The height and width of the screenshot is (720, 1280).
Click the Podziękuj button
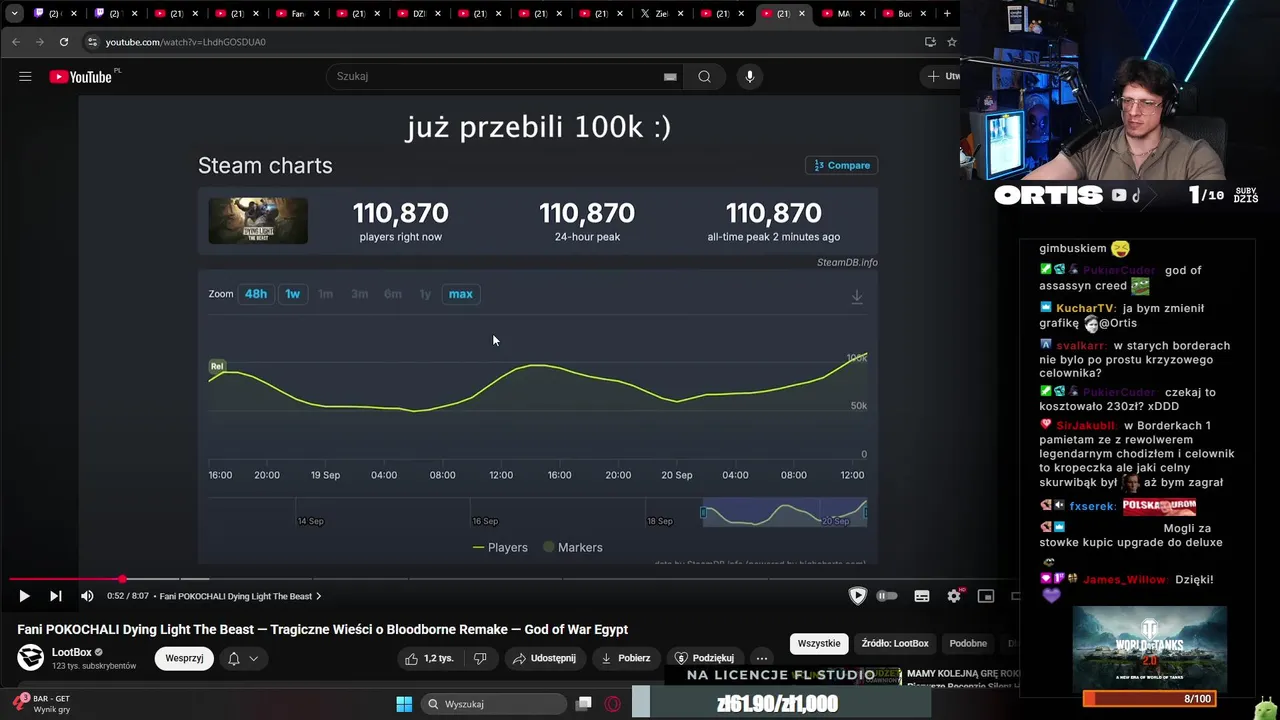(x=705, y=658)
